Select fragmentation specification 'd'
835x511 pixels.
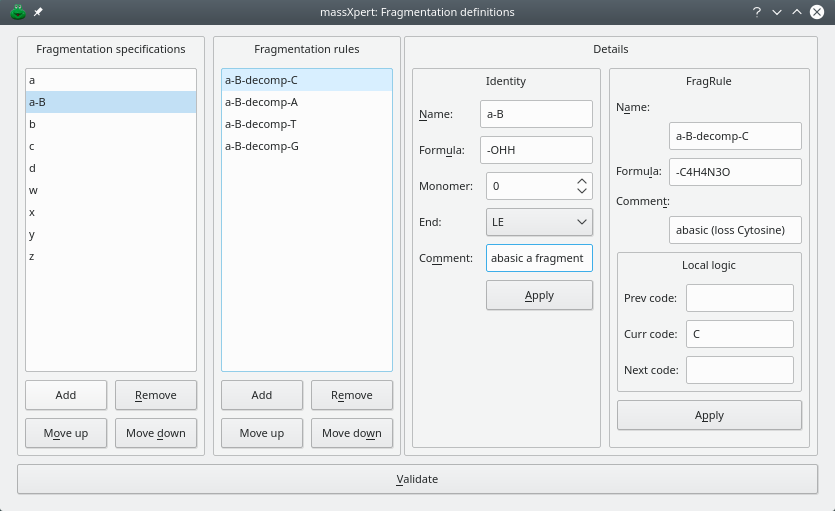[111, 168]
